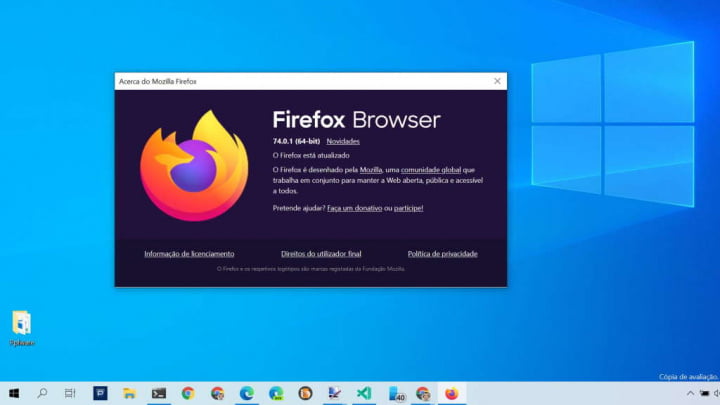Viewport: 720px width, 405px height.
Task: Open the plain Google Chrome taskbar icon
Action: 188,394
